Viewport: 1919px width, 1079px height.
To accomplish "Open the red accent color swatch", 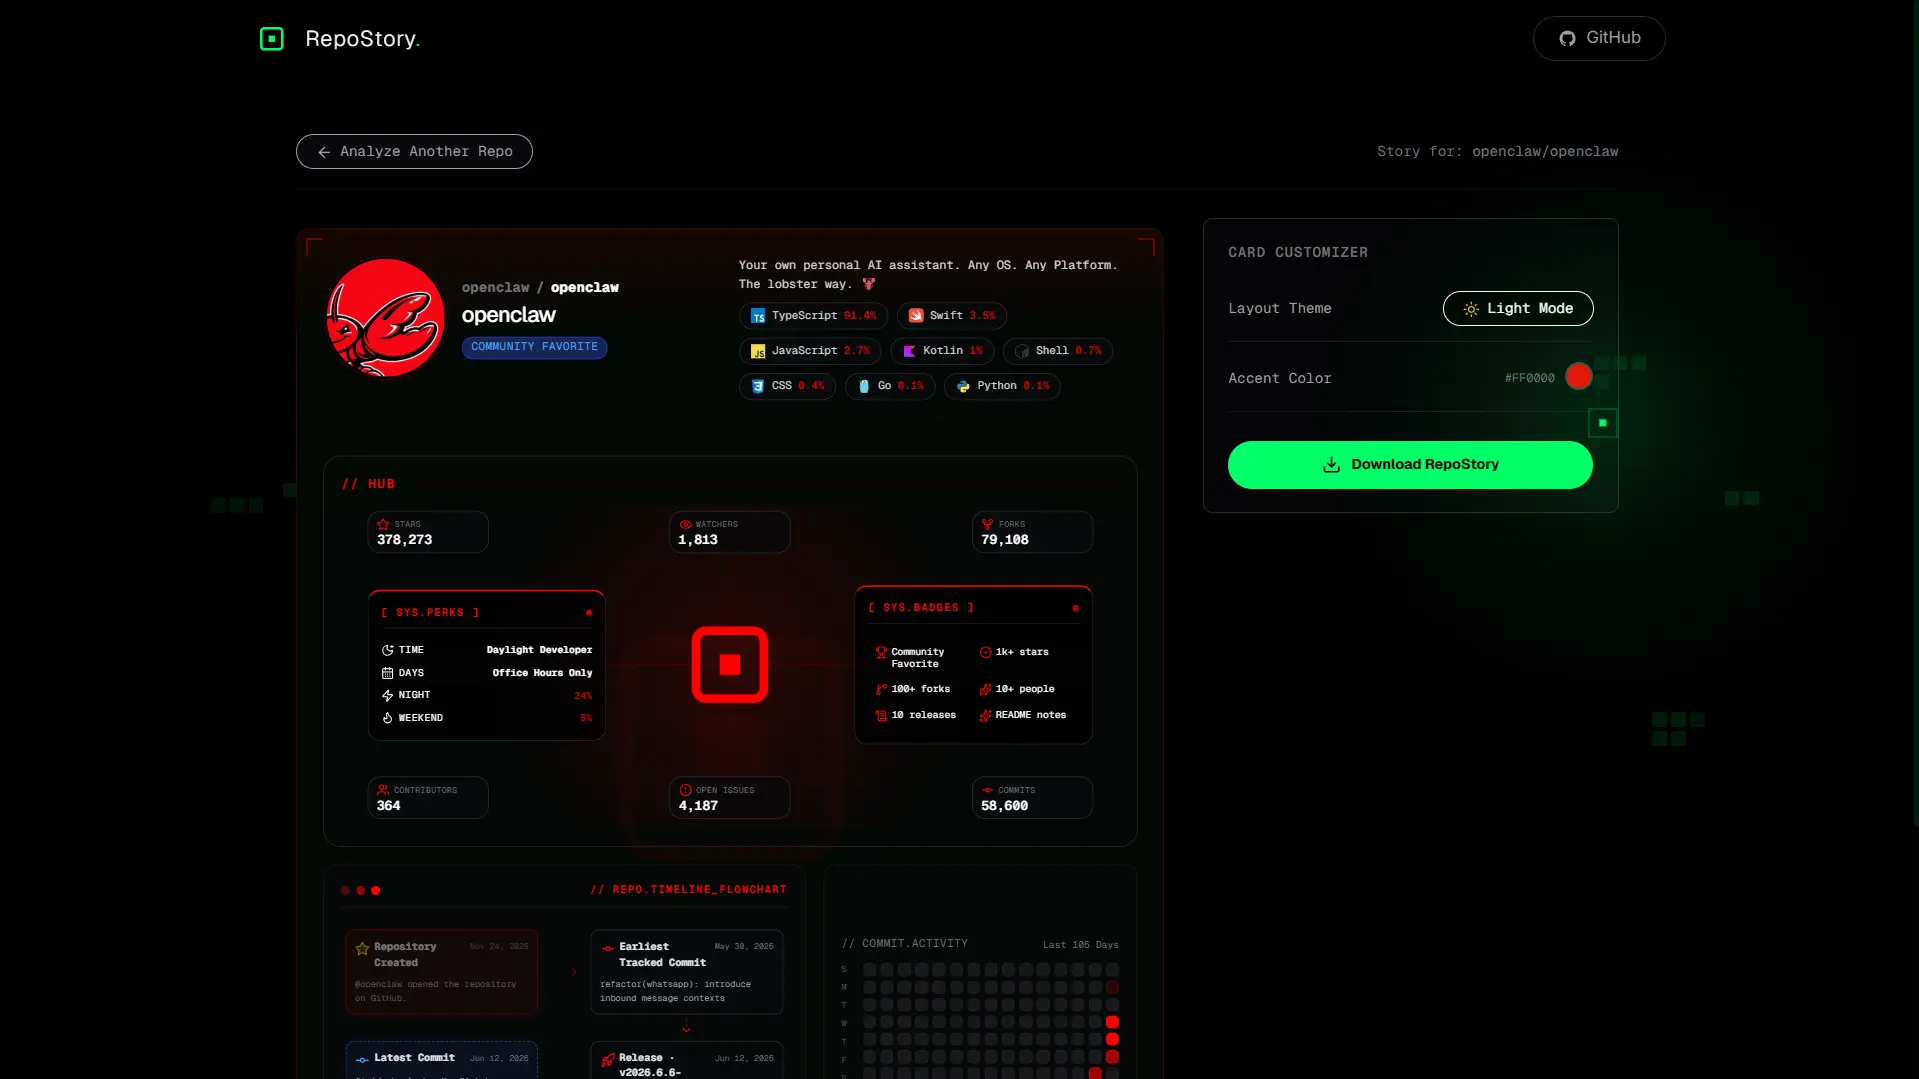I will (1578, 377).
